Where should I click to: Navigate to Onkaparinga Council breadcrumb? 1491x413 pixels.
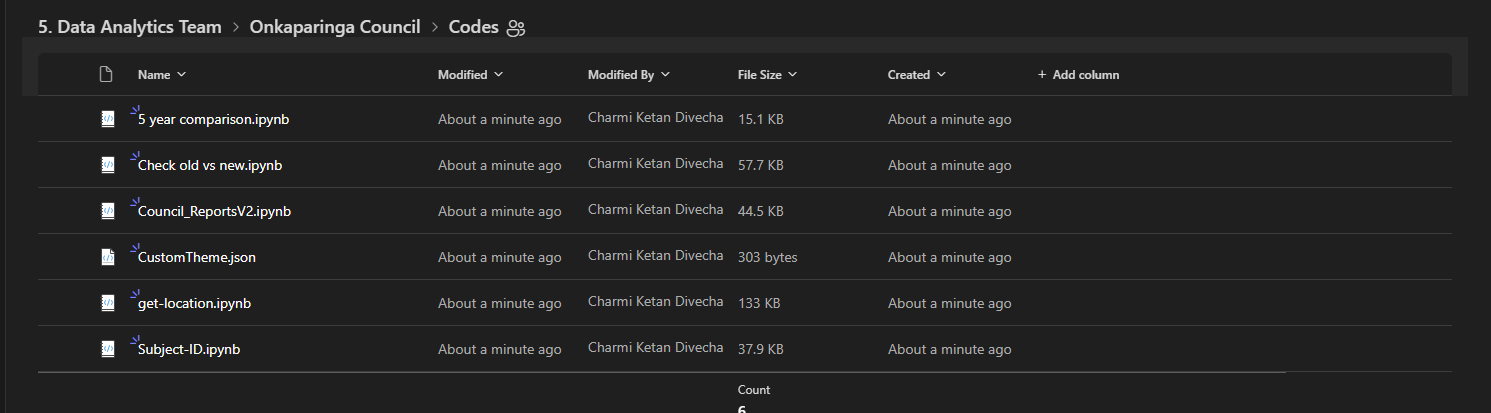click(335, 27)
